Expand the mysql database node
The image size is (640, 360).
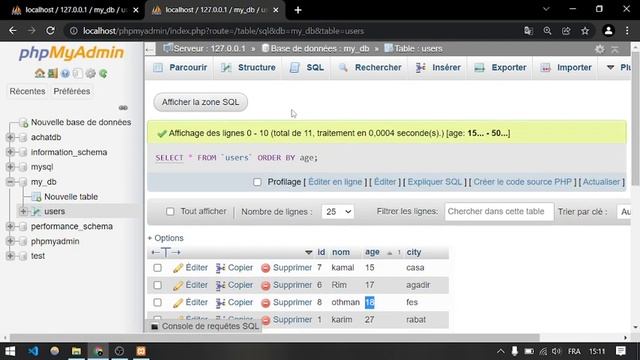[x=10, y=167]
